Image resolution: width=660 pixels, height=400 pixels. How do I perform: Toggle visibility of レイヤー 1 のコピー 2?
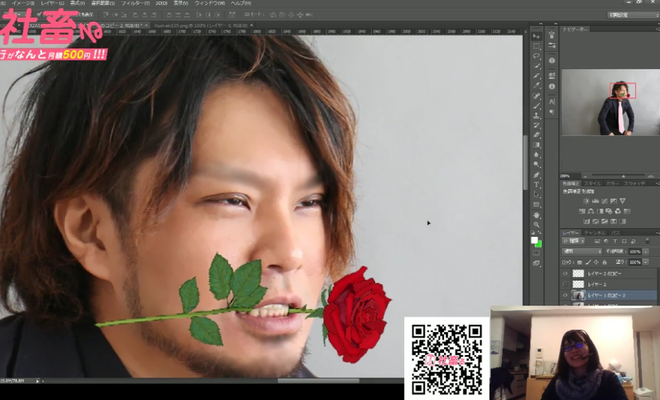565,297
